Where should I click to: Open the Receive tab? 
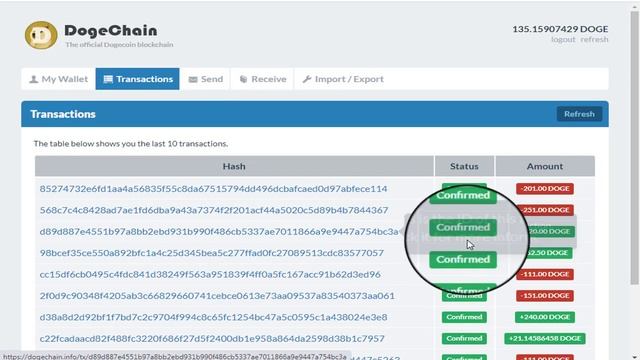point(262,79)
